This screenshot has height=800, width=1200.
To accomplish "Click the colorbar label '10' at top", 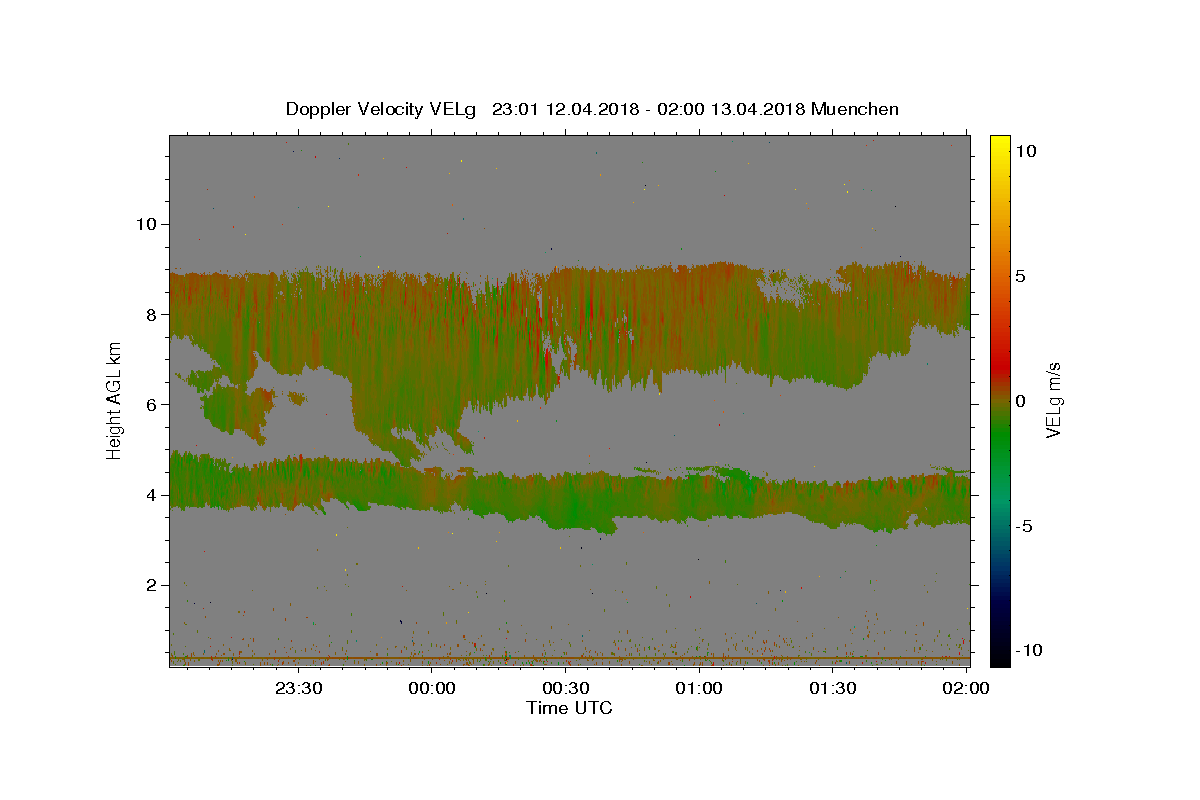I will pyautogui.click(x=1026, y=151).
